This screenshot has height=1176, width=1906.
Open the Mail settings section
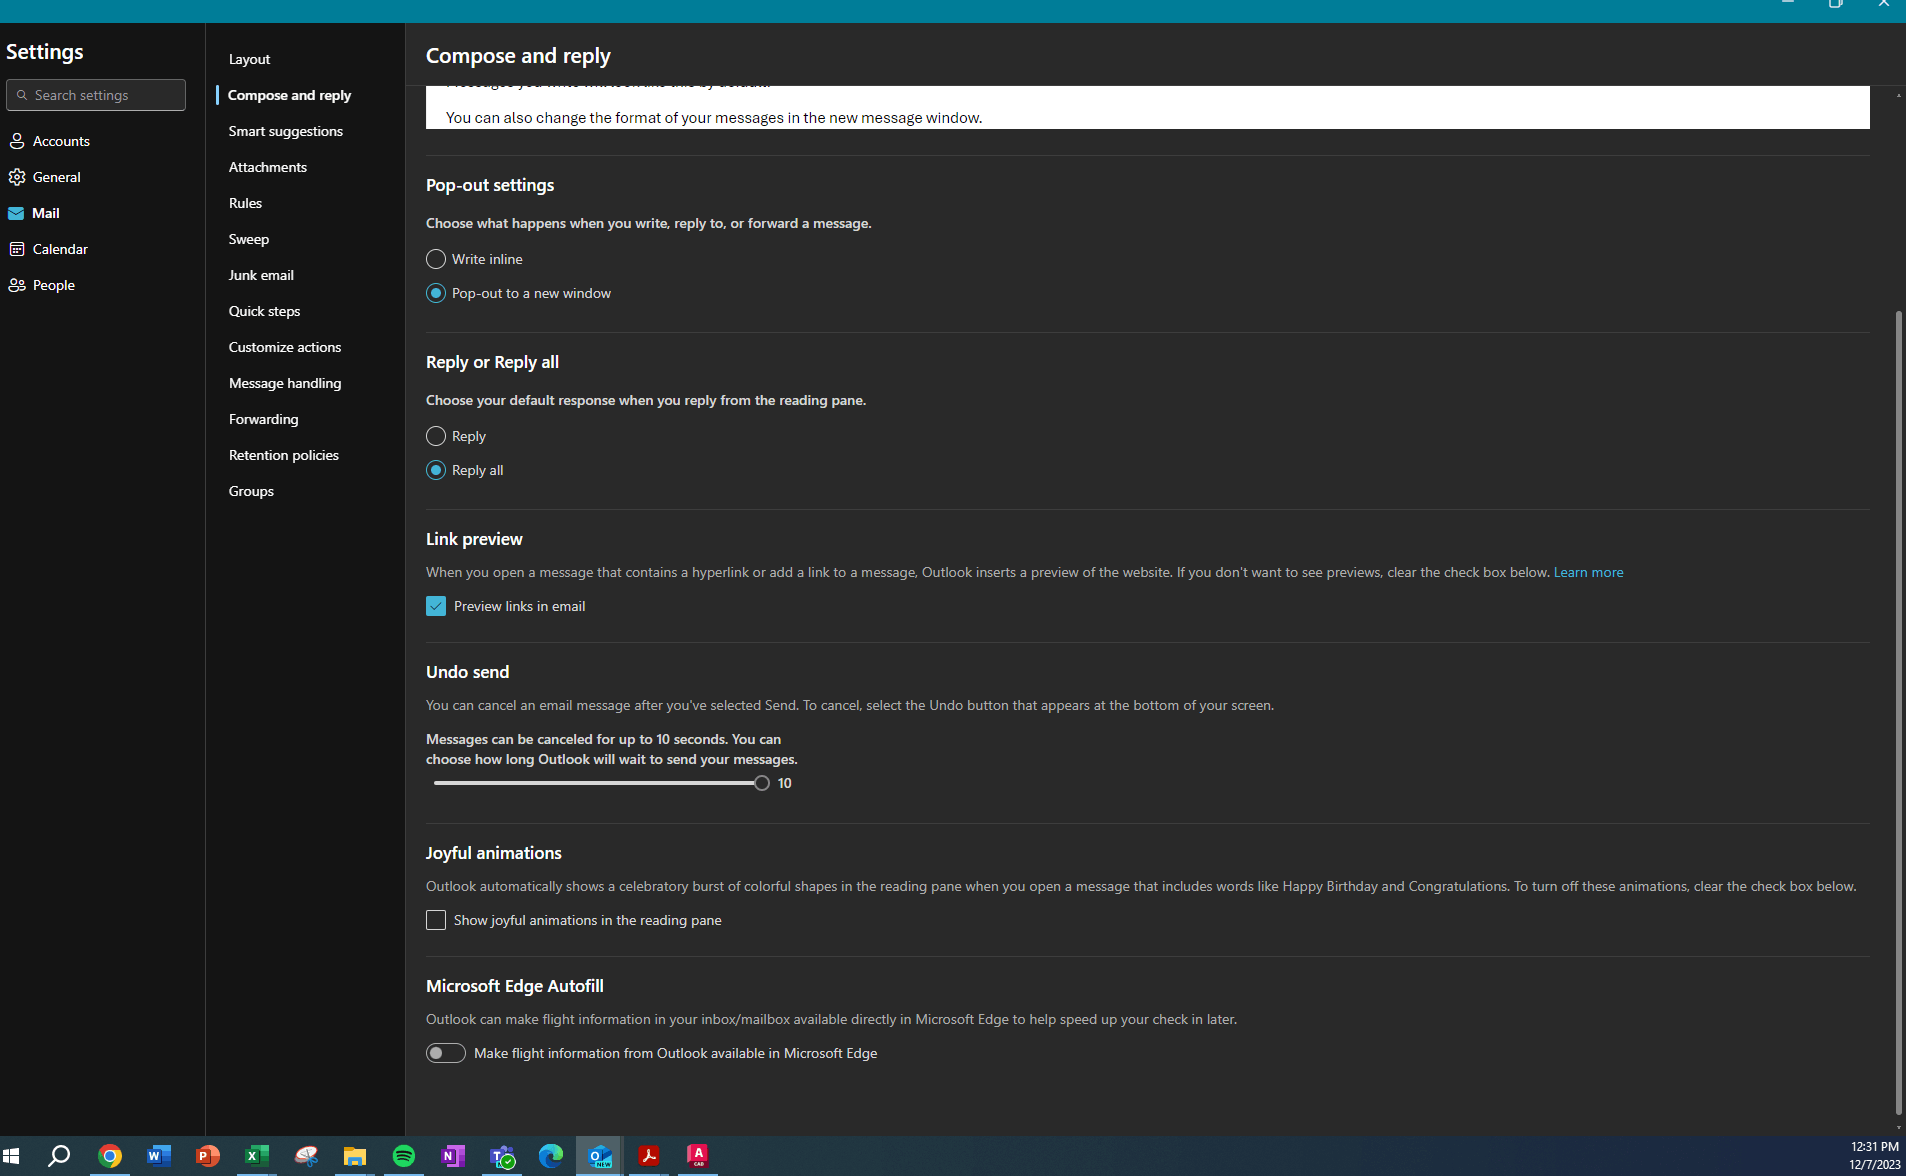[x=46, y=212]
